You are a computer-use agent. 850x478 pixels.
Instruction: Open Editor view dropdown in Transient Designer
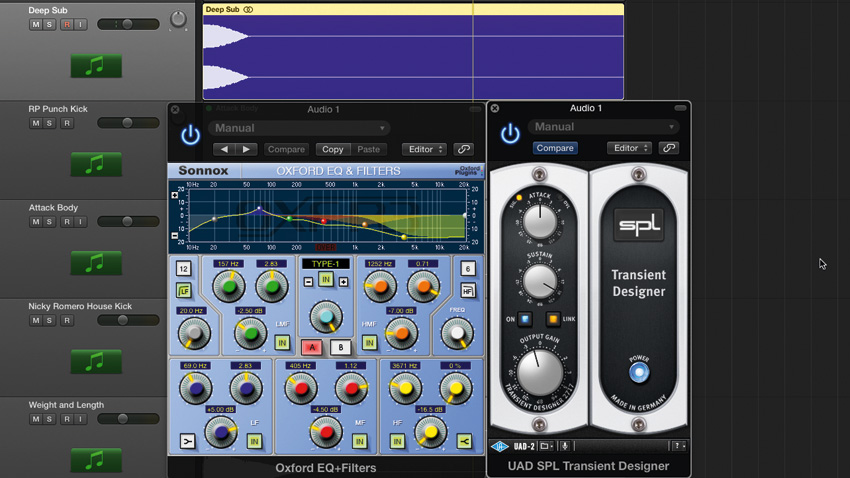[x=629, y=148]
